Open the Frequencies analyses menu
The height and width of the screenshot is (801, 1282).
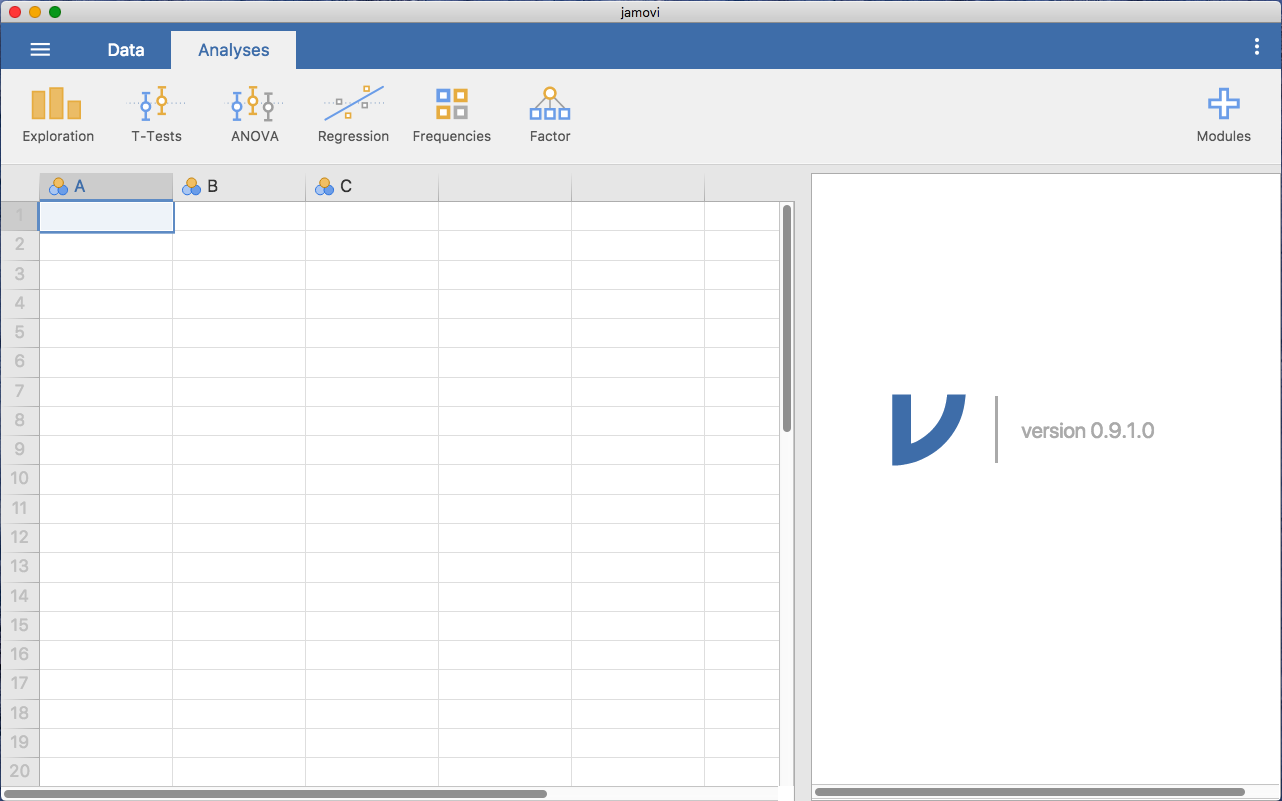tap(452, 115)
